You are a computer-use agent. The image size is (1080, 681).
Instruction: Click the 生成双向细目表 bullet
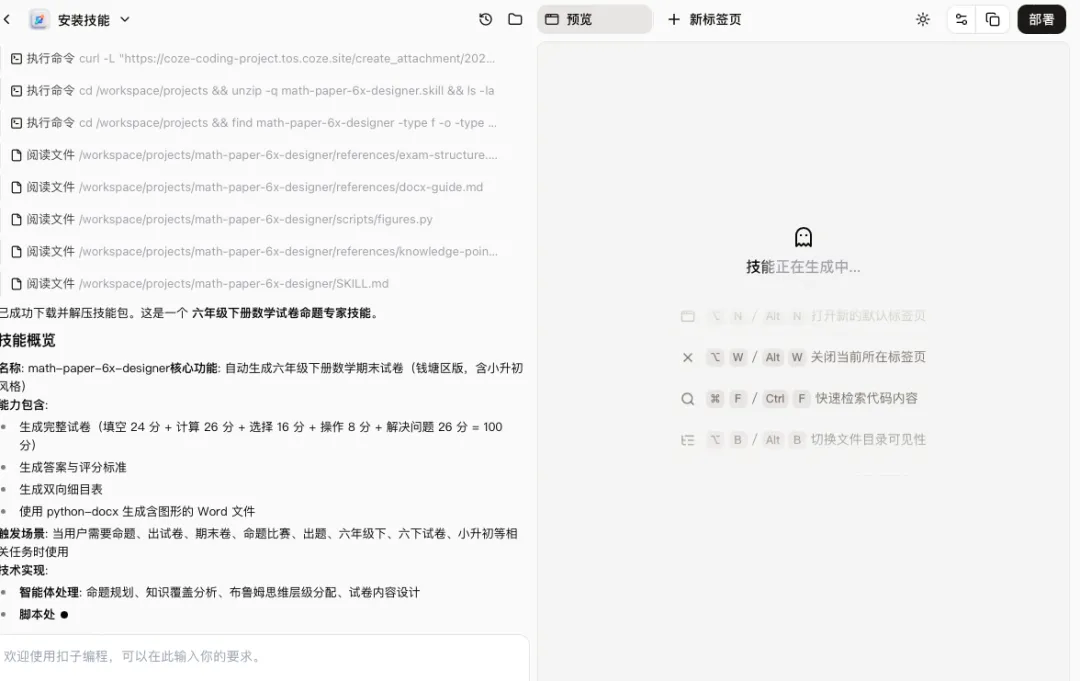coord(61,490)
